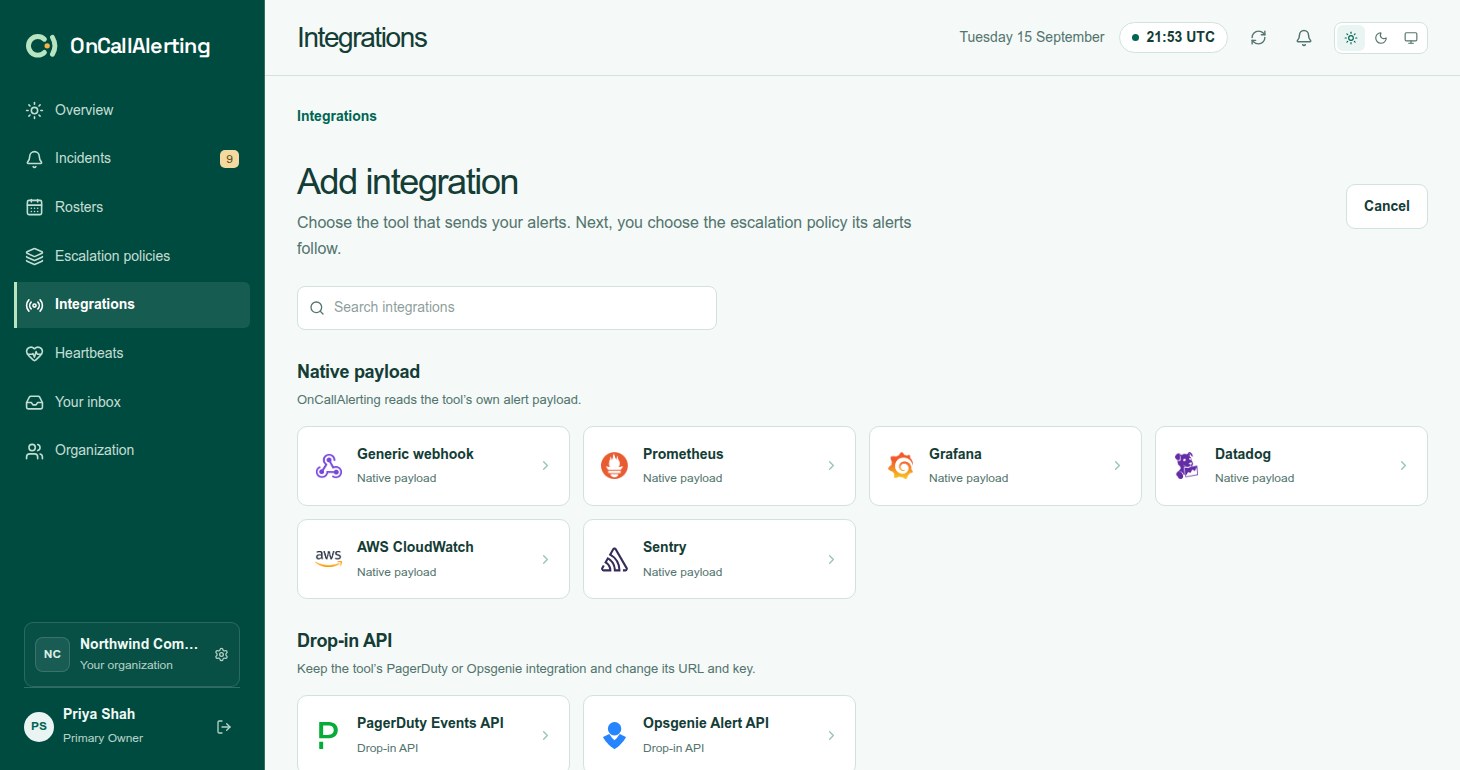Click the chevron on AWS CloudWatch card
The image size is (1460, 770).
545,559
